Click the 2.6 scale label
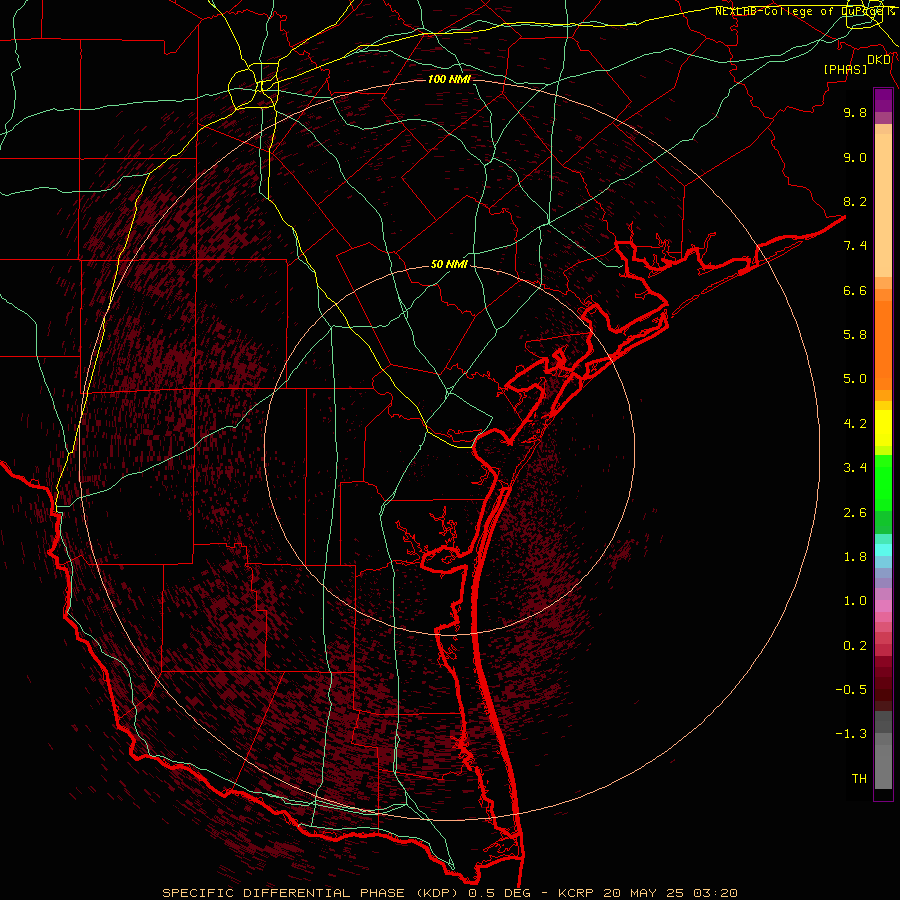The height and width of the screenshot is (900, 900). point(855,513)
